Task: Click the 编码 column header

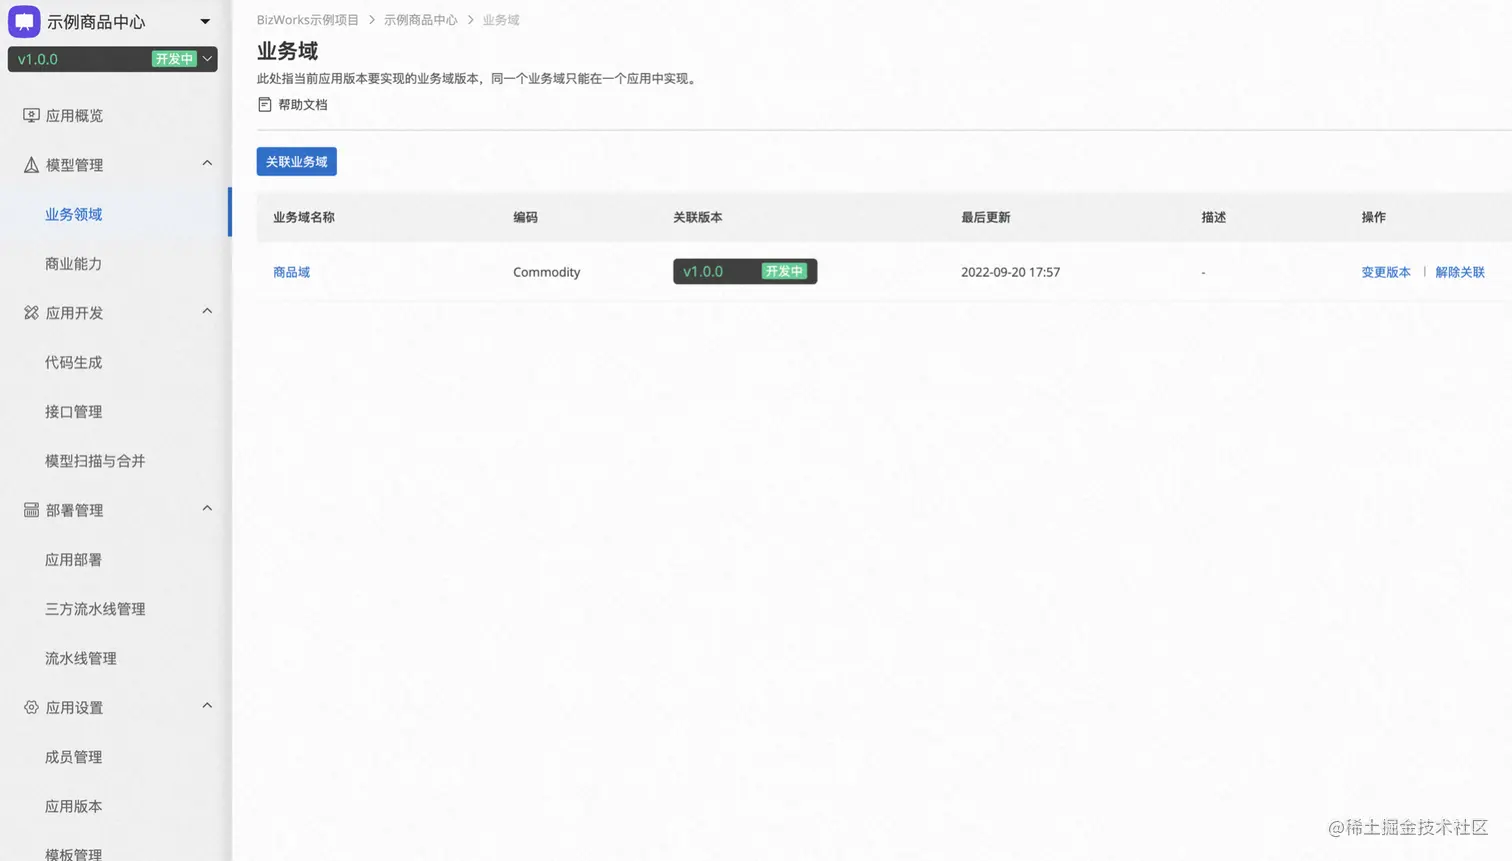Action: [x=525, y=217]
